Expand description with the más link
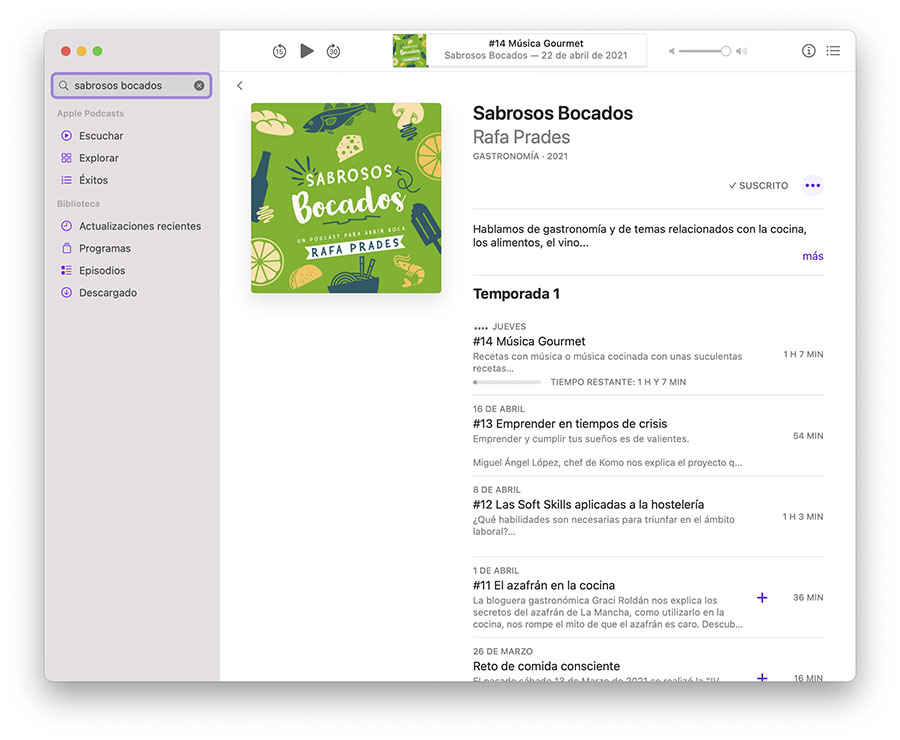Image resolution: width=900 pixels, height=740 pixels. (812, 256)
